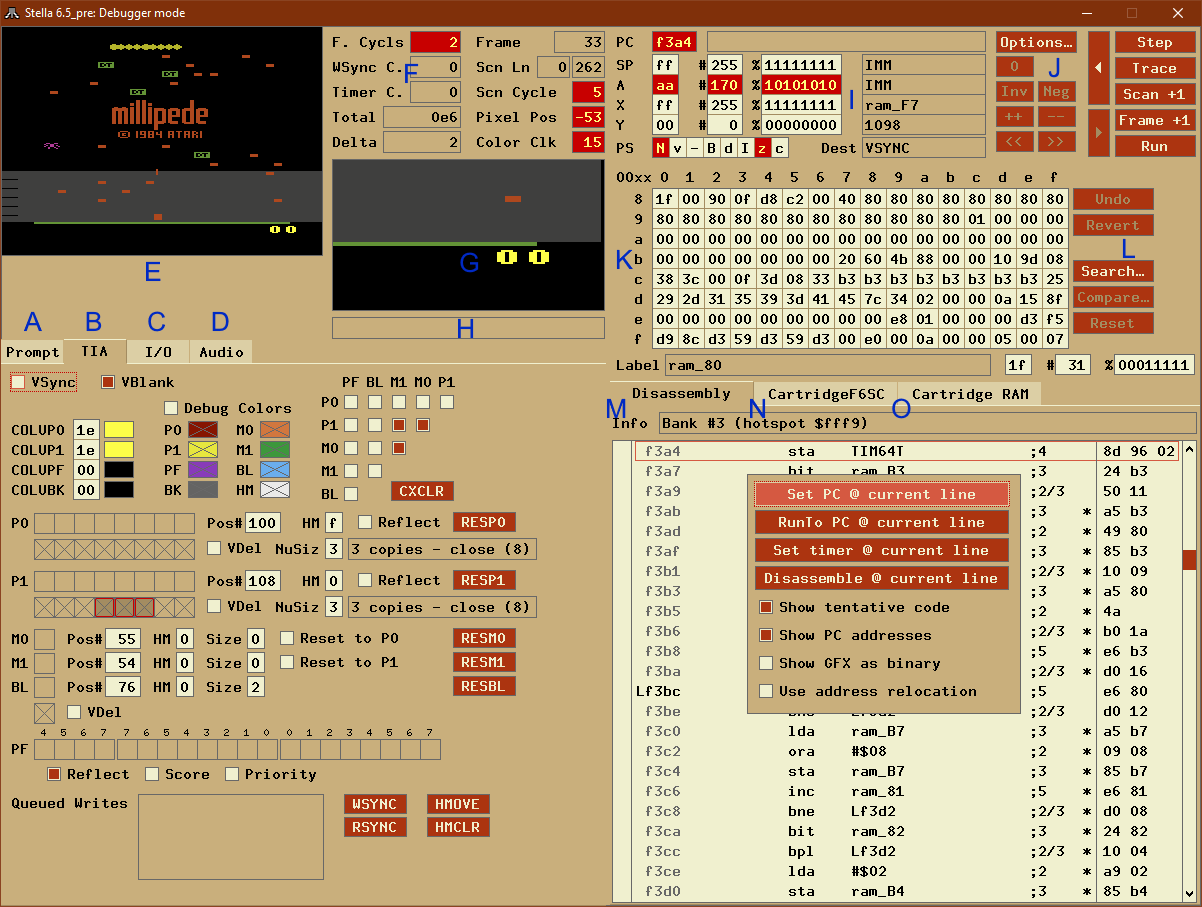Click the RSYNC strobe button
This screenshot has width=1202, height=907.
click(x=375, y=827)
